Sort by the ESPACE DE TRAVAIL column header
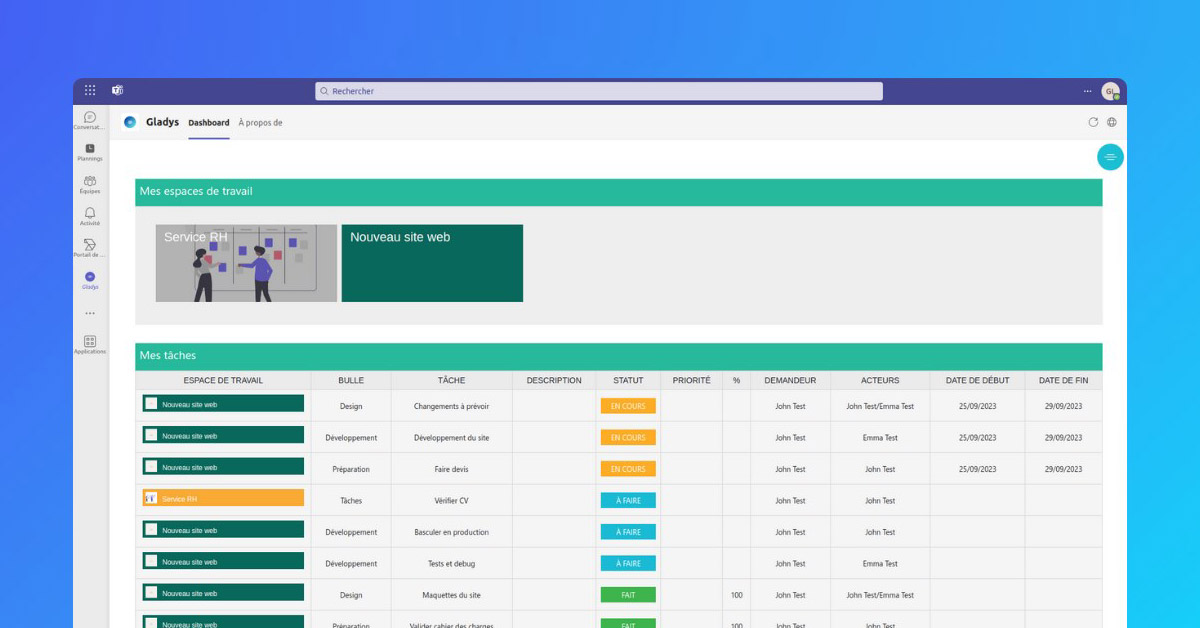Viewport: 1200px width, 628px height. tap(223, 380)
